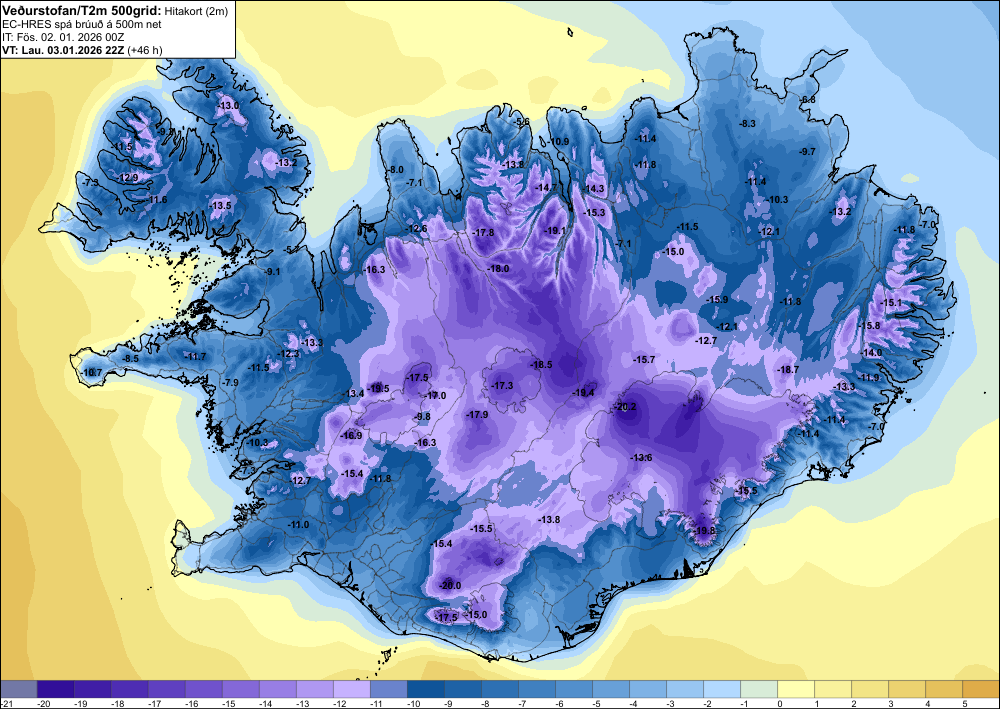Click the 'Veðurstofan/T2m 500grid:' title text
The width and height of the screenshot is (1000, 709).
[x=82, y=10]
